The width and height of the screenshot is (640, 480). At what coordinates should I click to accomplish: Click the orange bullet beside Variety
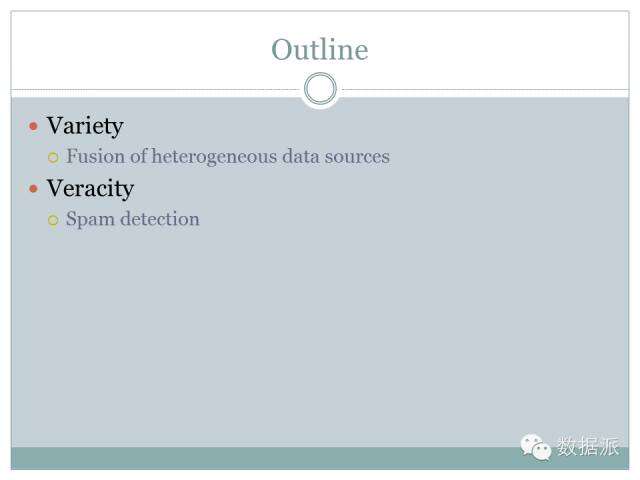(34, 127)
